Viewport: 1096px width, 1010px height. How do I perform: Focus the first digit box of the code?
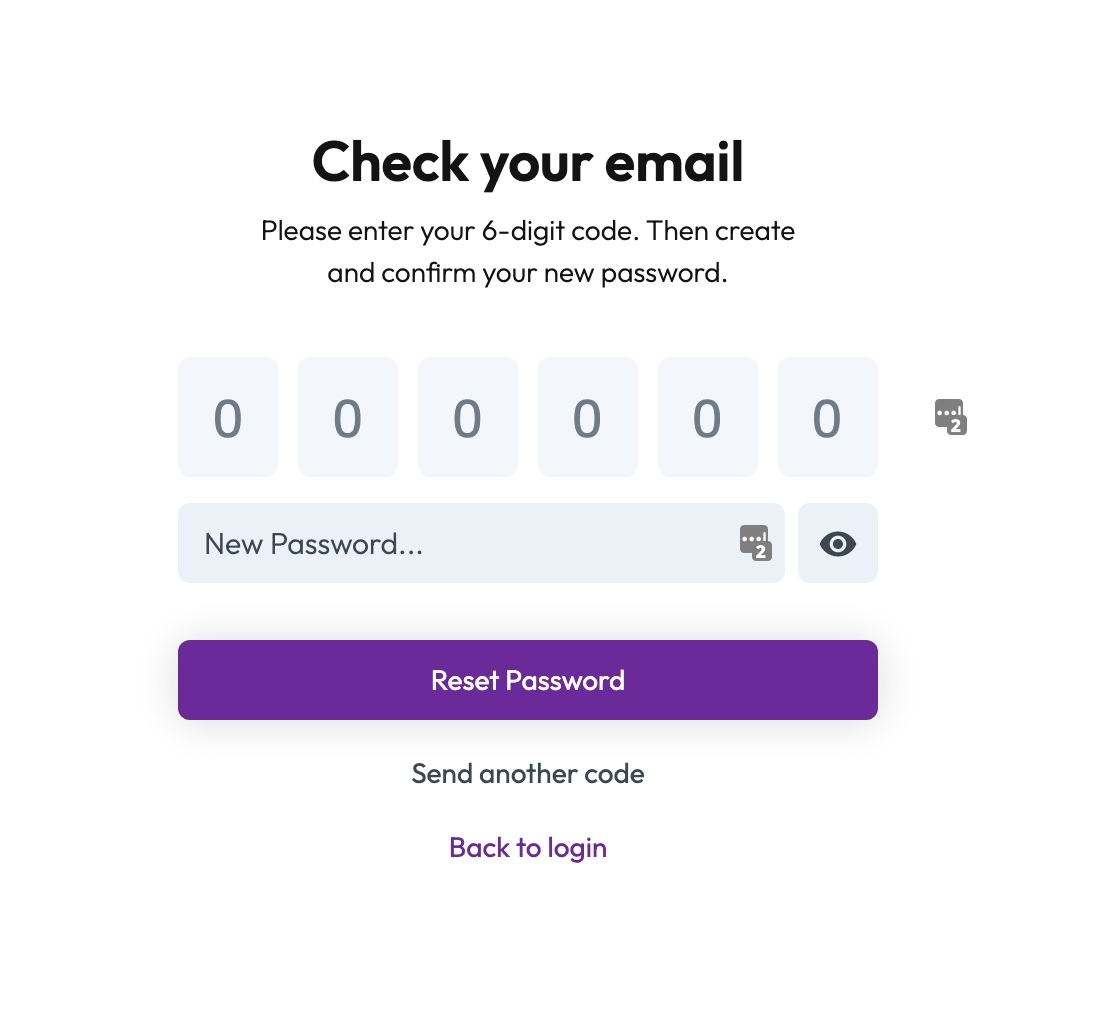228,417
